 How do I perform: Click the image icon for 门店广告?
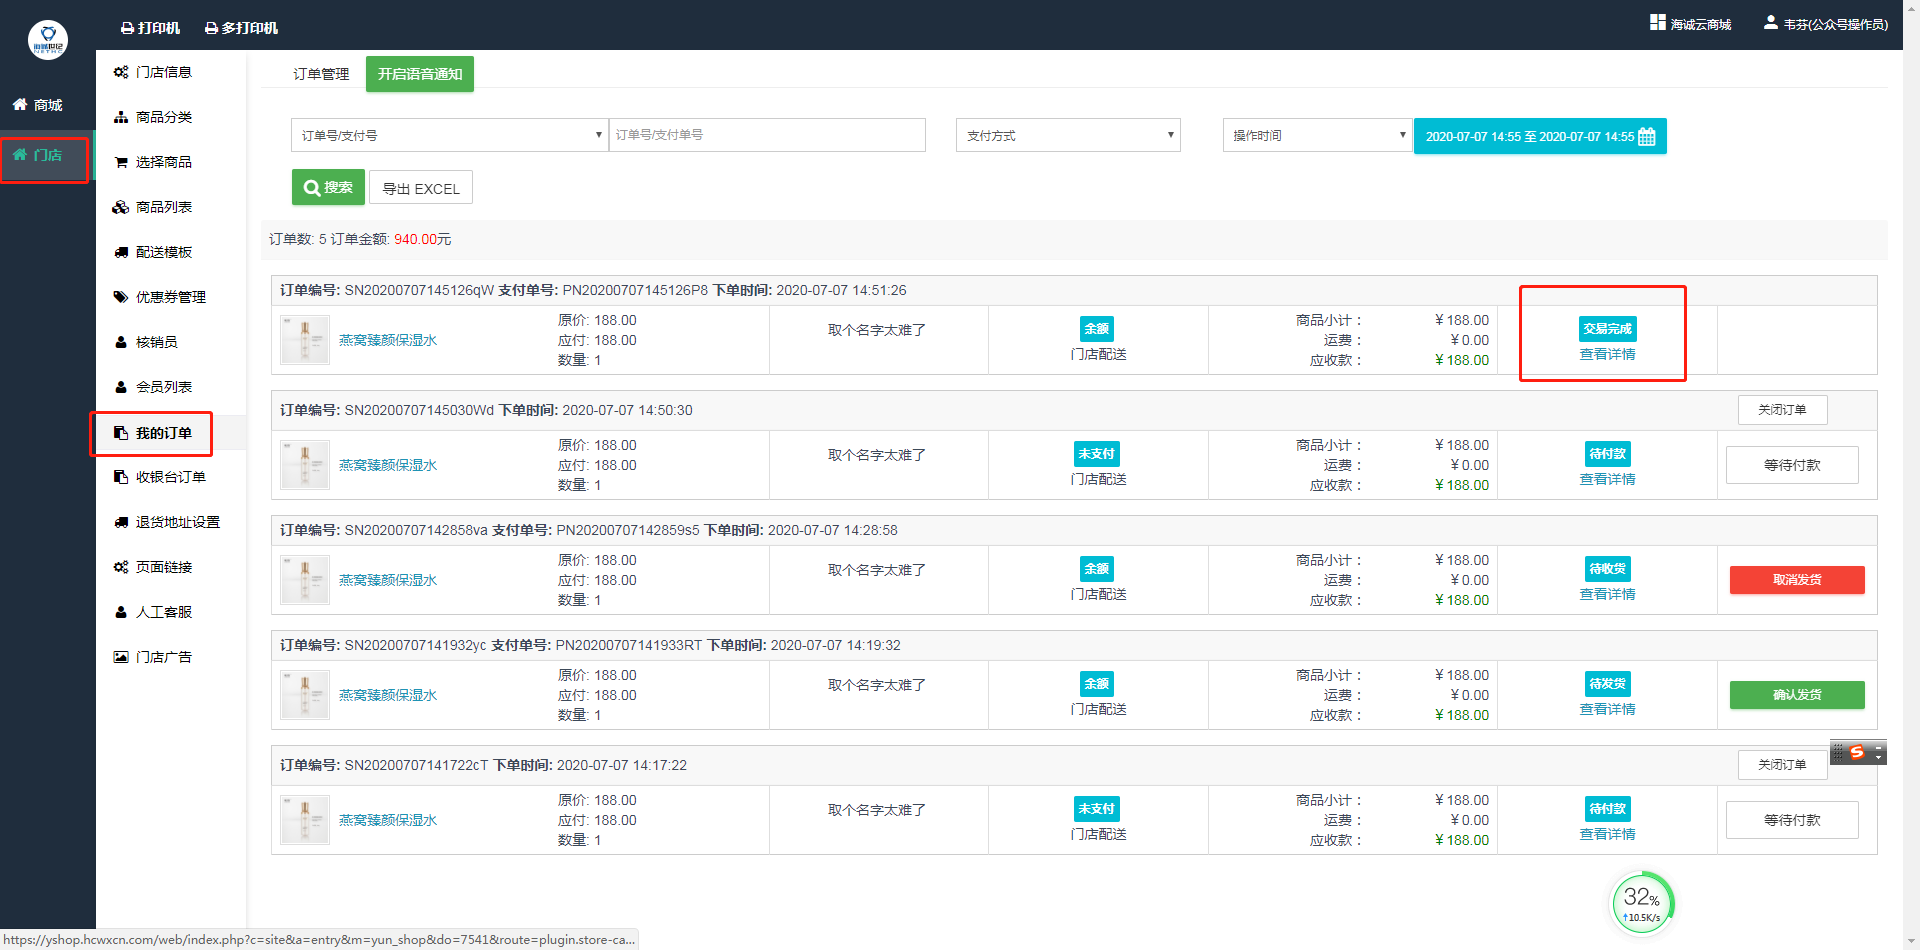(121, 657)
